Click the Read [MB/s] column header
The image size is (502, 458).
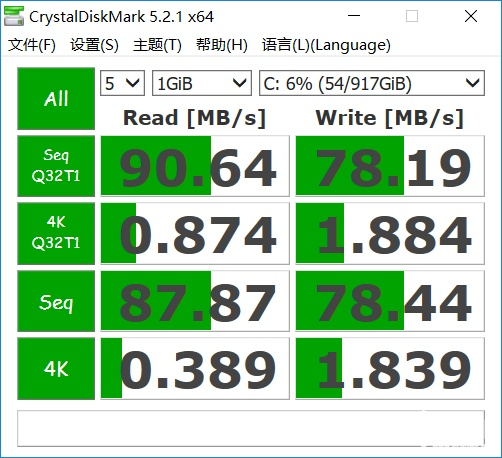click(x=194, y=118)
